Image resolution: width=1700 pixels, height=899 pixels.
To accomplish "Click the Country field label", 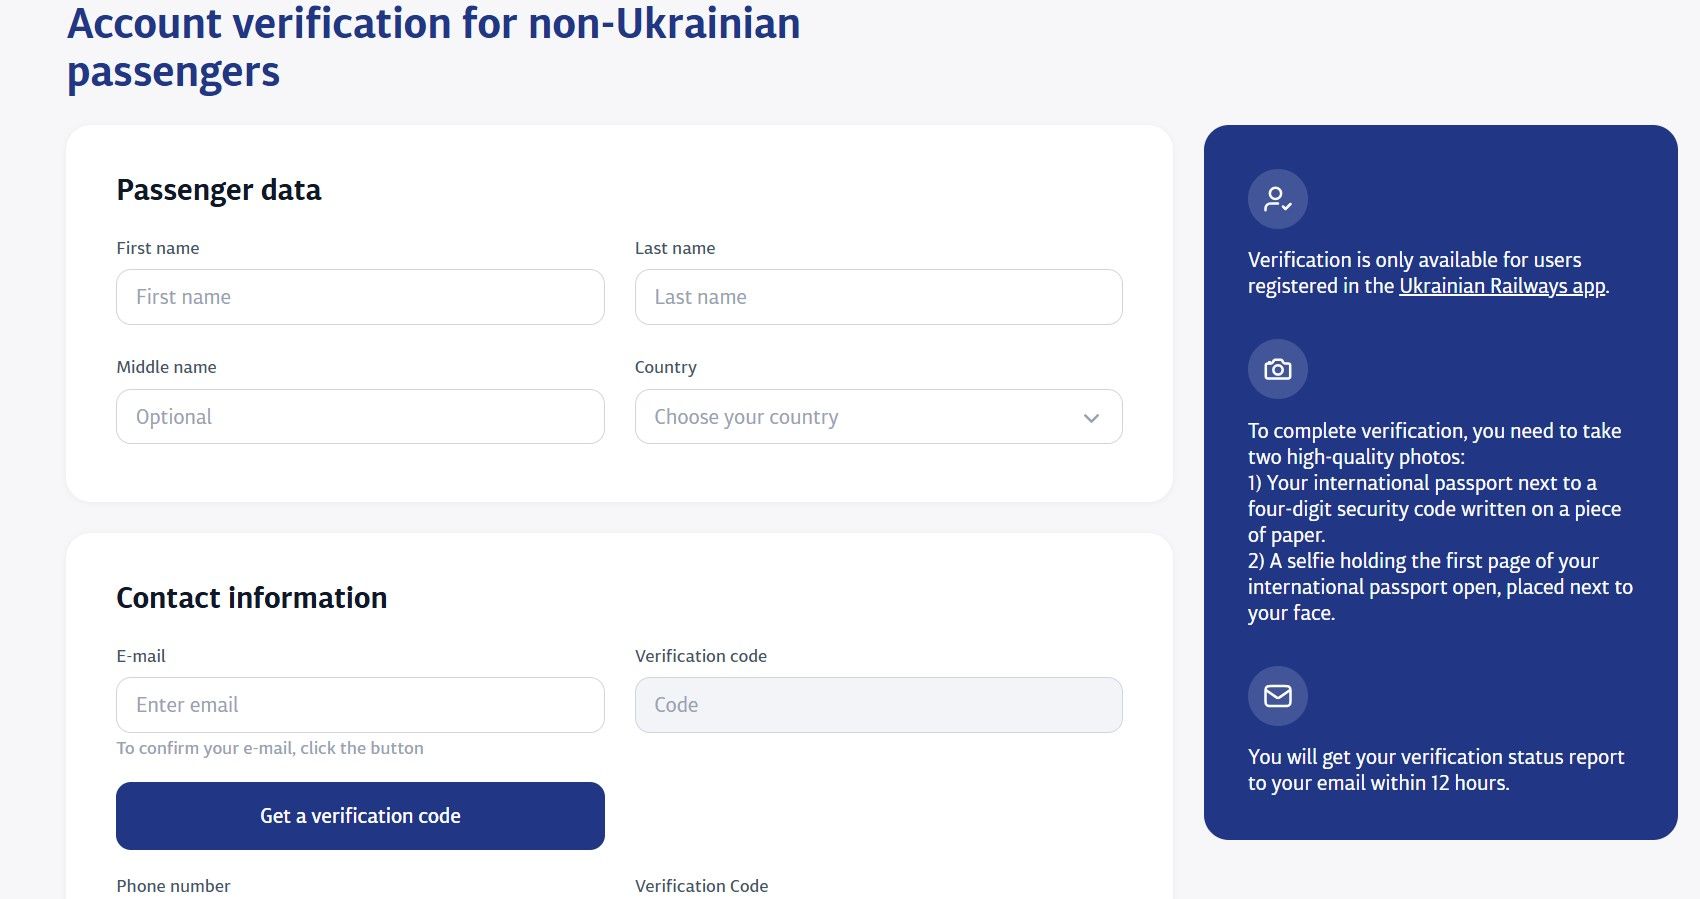I will 666,367.
